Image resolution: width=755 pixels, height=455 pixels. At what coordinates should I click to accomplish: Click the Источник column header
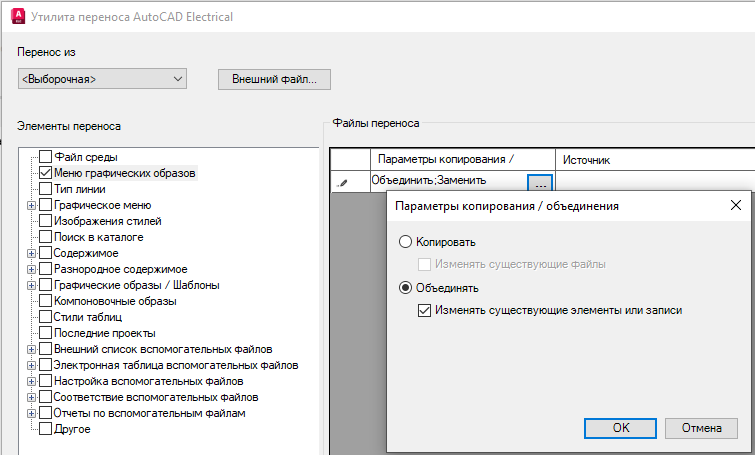(655, 159)
